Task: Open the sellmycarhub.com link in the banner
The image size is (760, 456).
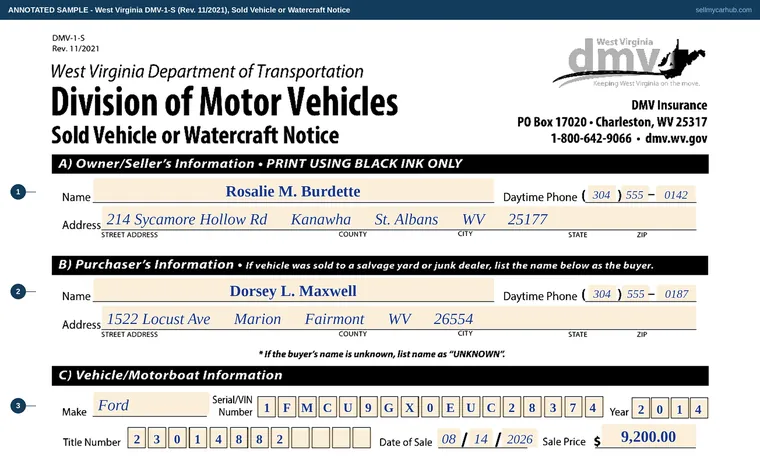Action: [723, 10]
